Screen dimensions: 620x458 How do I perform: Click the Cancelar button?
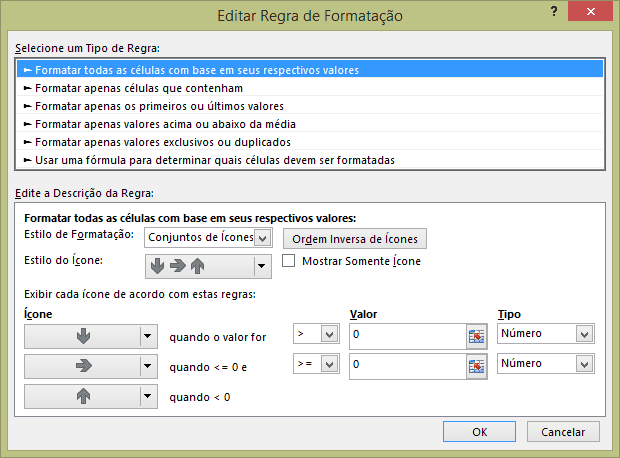(x=563, y=432)
